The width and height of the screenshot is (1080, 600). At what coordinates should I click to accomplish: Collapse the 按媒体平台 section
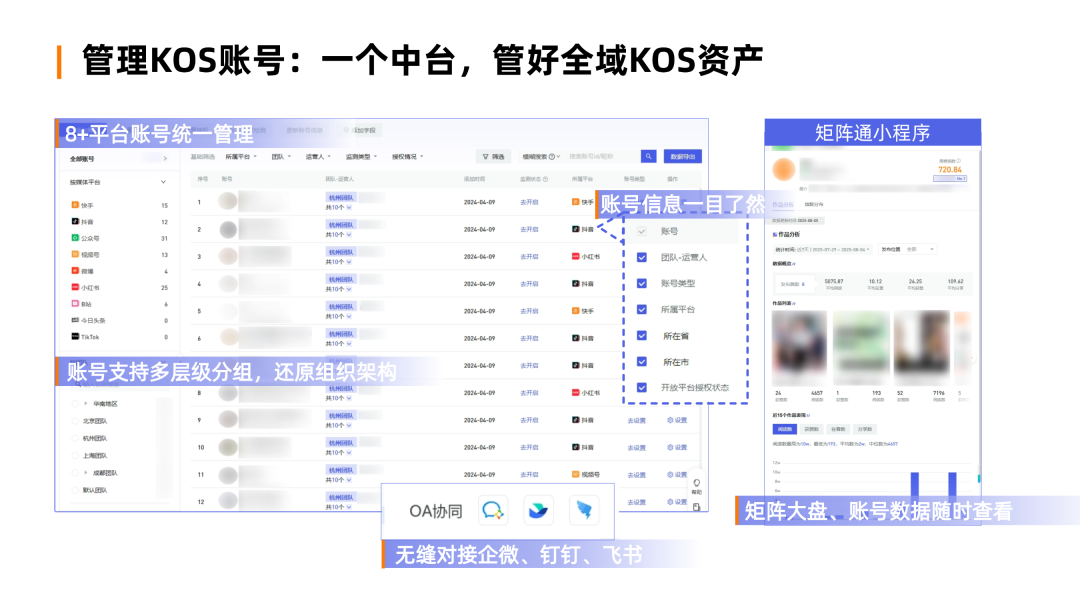point(163,182)
